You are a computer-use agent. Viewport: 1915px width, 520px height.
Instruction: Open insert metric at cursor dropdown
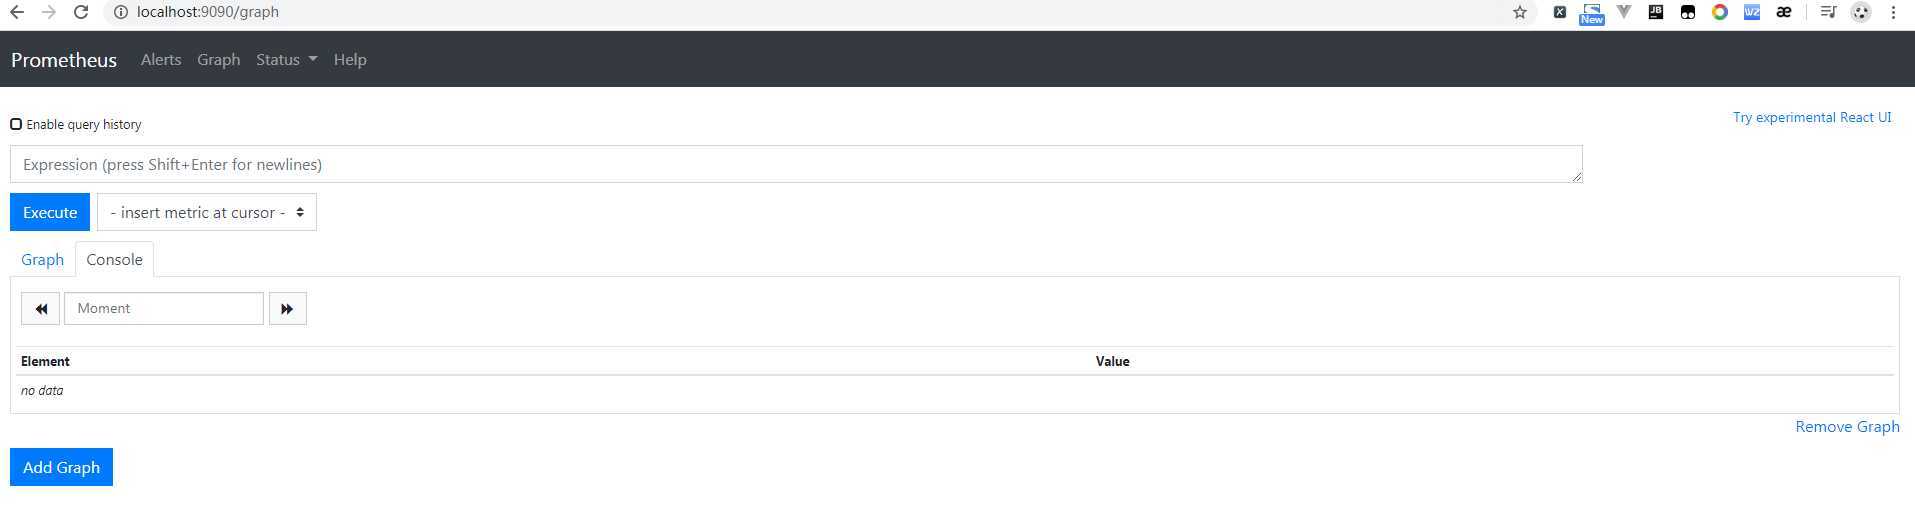tap(207, 212)
